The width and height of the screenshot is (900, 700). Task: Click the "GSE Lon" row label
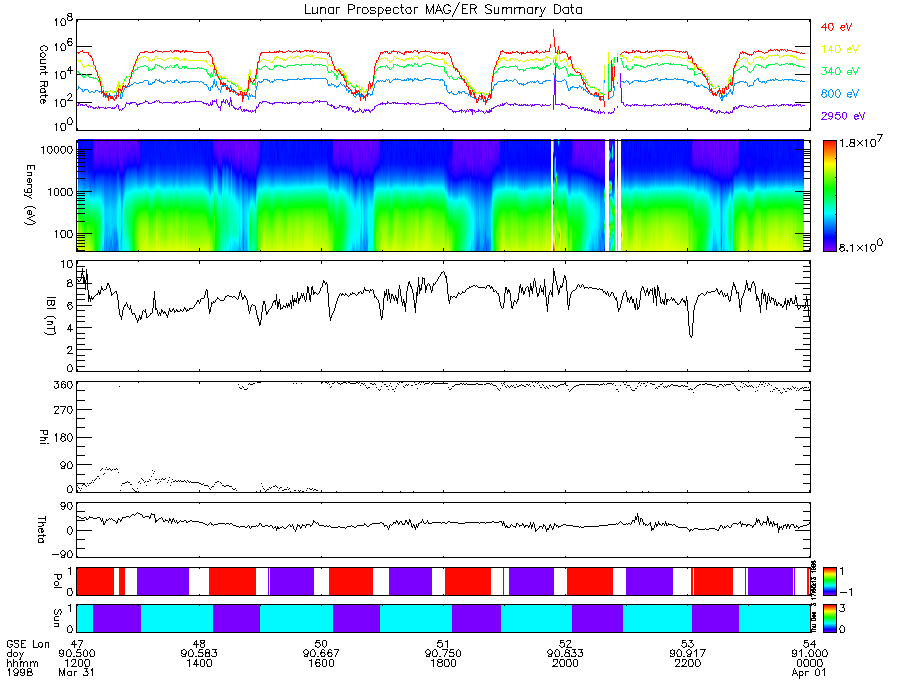[x=28, y=644]
